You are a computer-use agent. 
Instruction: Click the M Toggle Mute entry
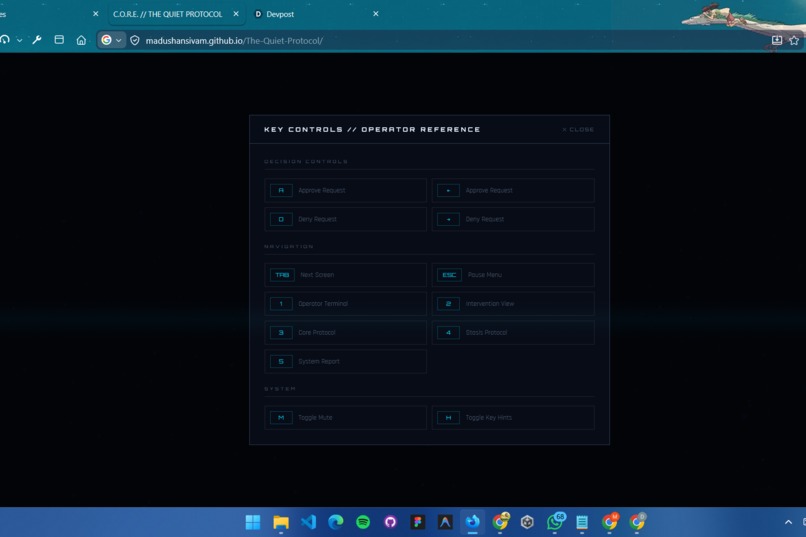345,418
